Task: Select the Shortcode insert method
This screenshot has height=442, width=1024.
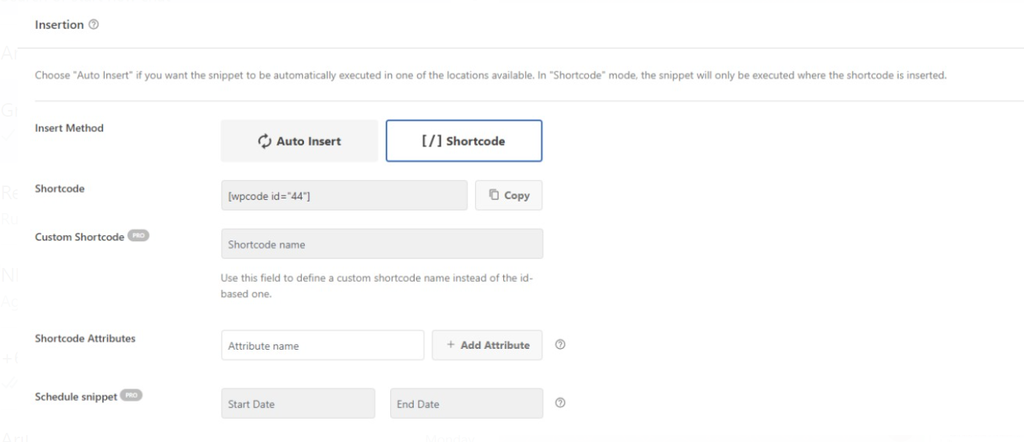Action: (464, 141)
